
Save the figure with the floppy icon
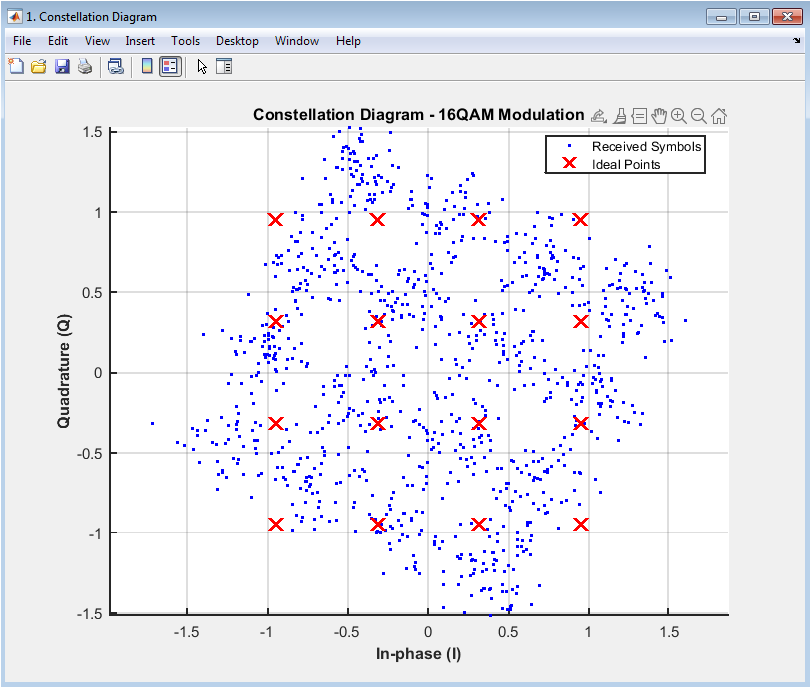click(62, 66)
